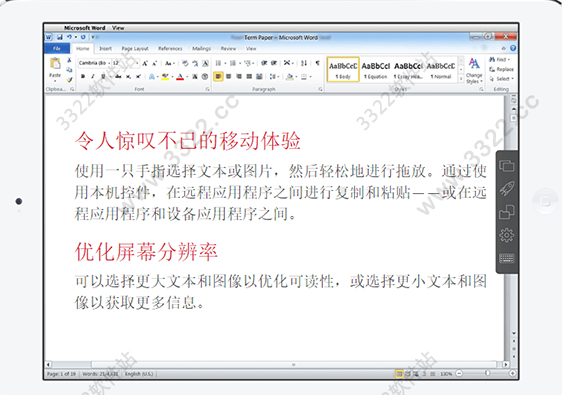Toggle Underline formatting
Image resolution: width=562 pixels, height=395 pixels.
103,76
